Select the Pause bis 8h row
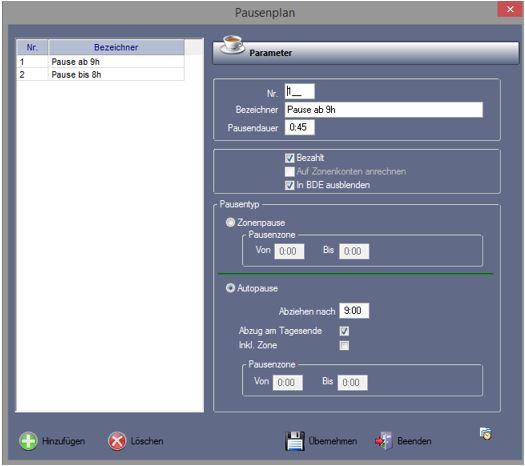The height and width of the screenshot is (466, 525). click(100, 74)
